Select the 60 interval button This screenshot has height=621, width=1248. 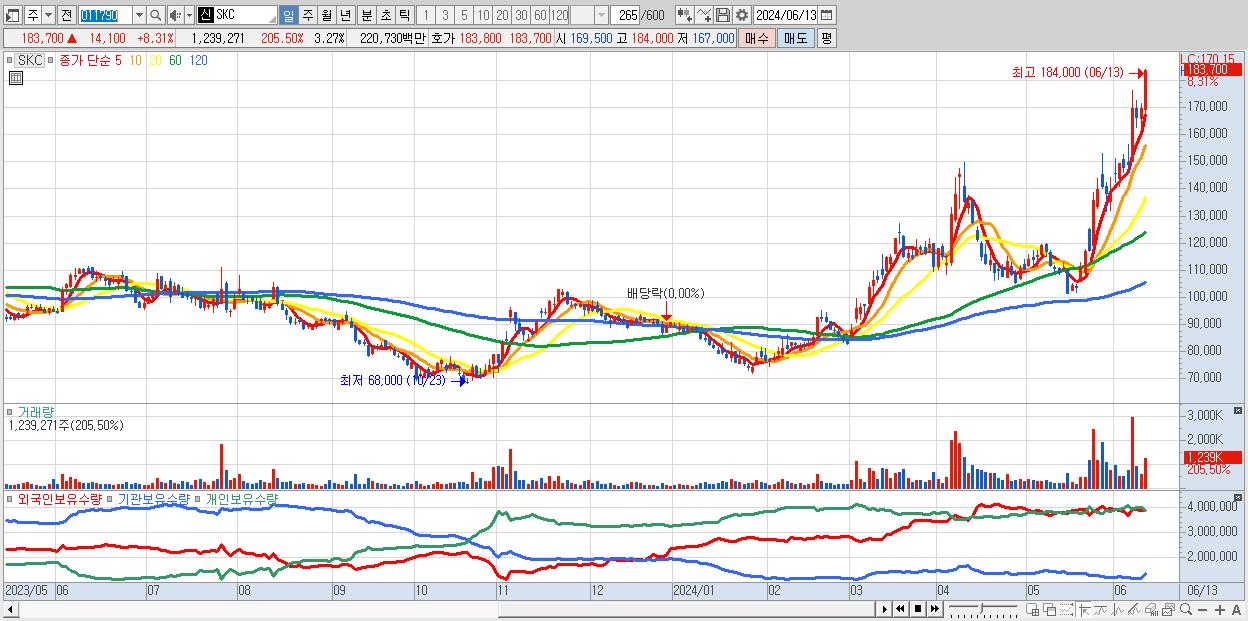pos(540,15)
